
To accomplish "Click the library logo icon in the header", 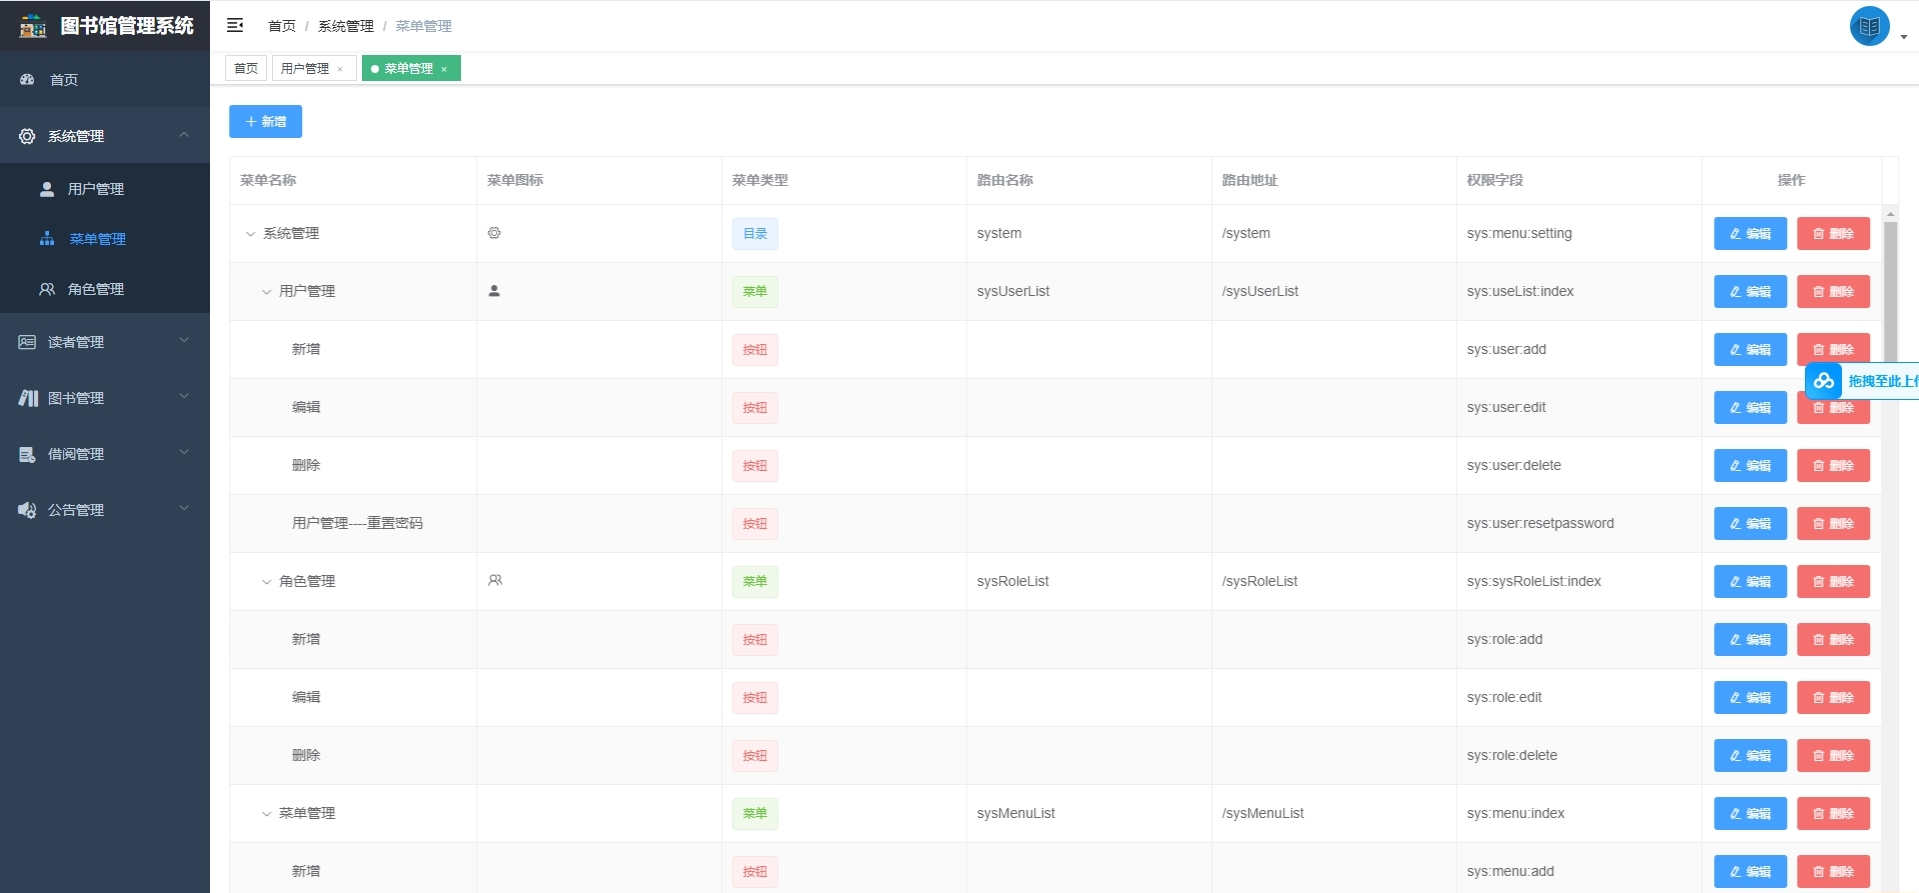I will 33,26.
